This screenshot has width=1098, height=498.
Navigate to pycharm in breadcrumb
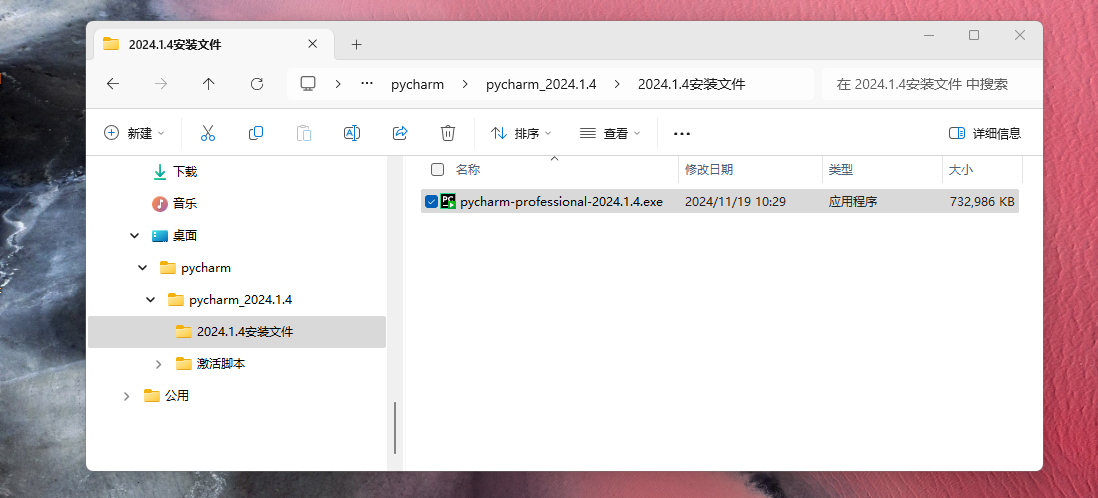[417, 85]
